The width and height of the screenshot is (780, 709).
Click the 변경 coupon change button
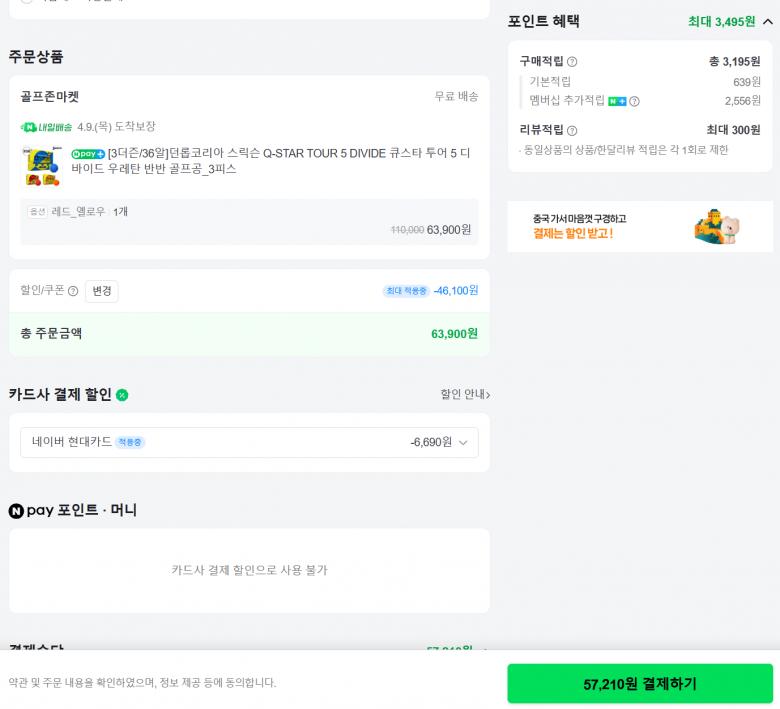pos(102,291)
